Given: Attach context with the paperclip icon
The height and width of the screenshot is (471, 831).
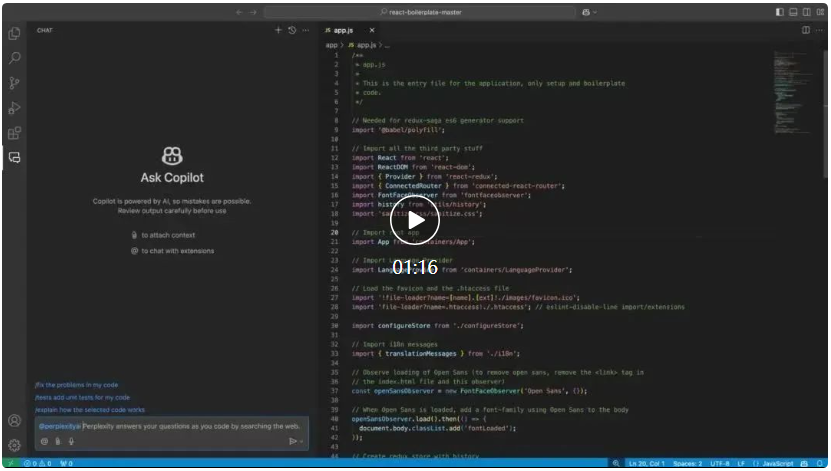Looking at the screenshot, I should point(58,441).
